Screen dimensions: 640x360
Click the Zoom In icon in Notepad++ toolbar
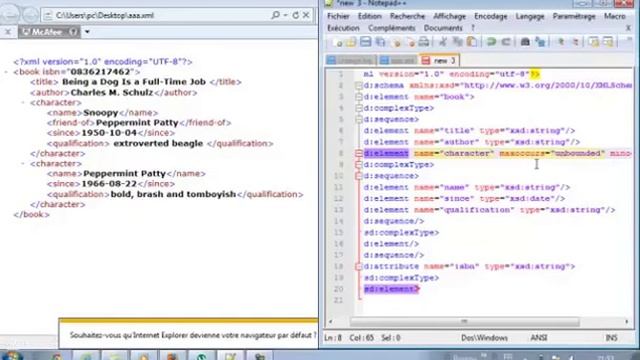click(560, 42)
